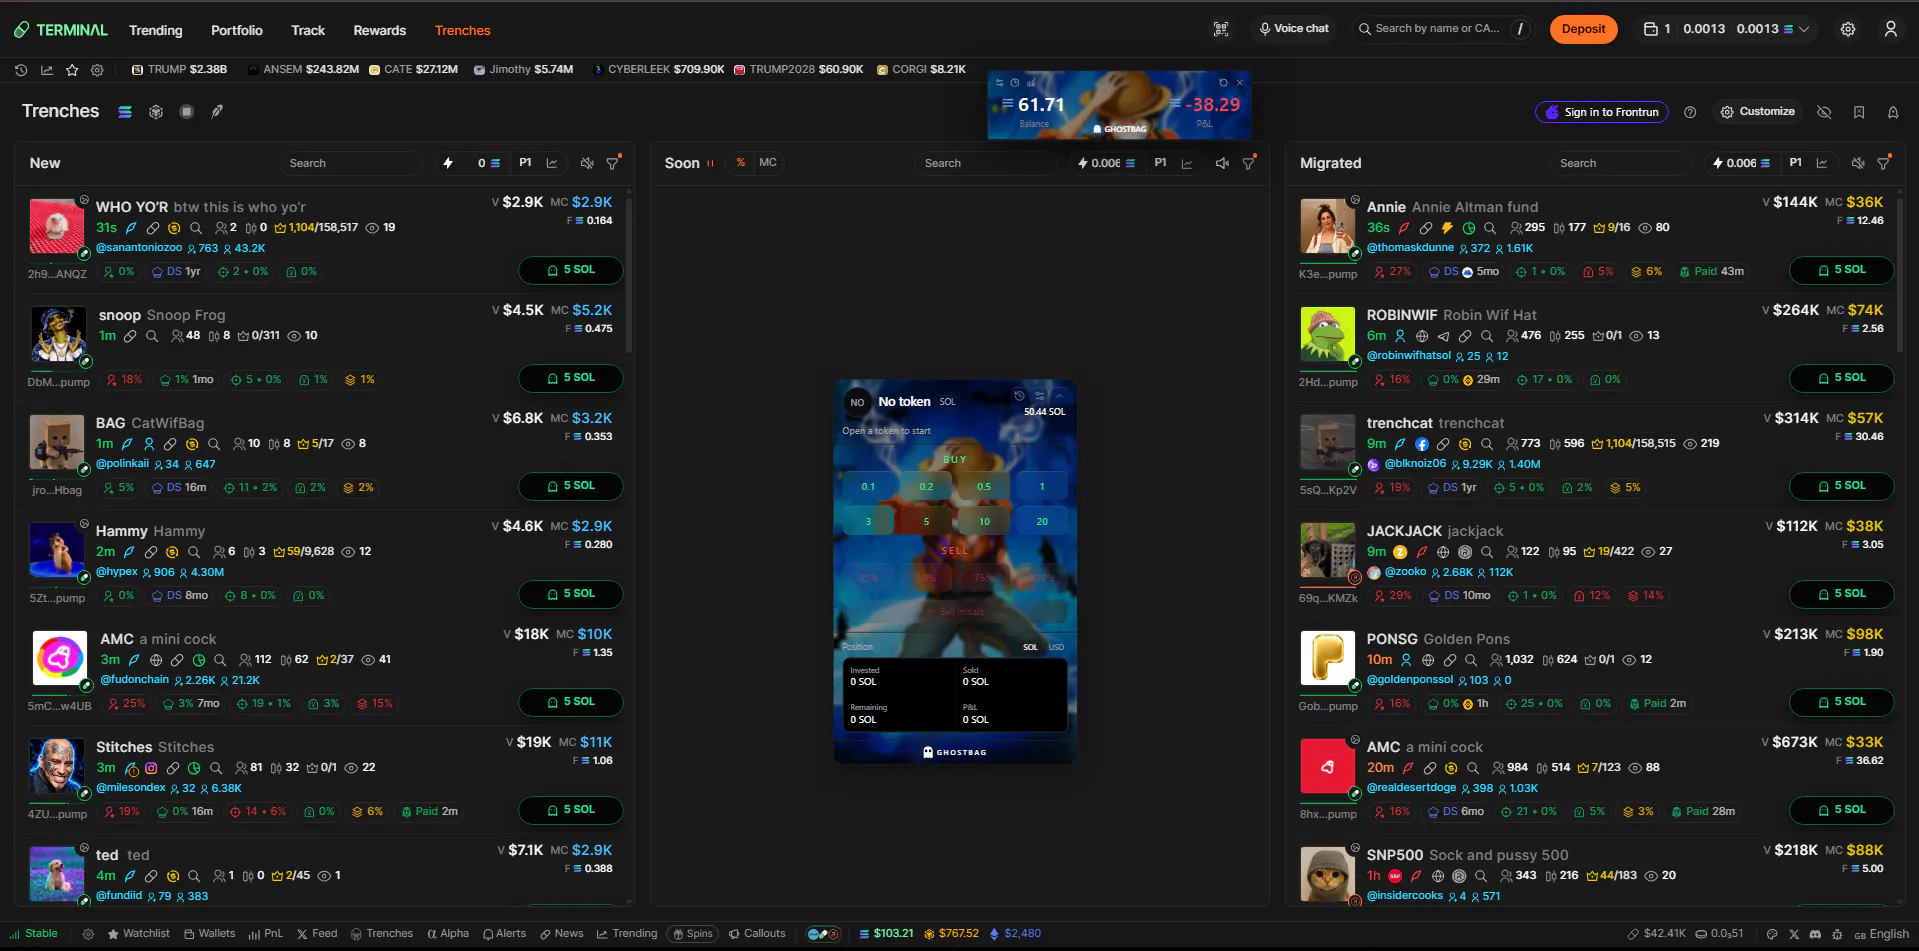Click the ticker favorites star icon
This screenshot has height=951, width=1919.
click(x=72, y=70)
